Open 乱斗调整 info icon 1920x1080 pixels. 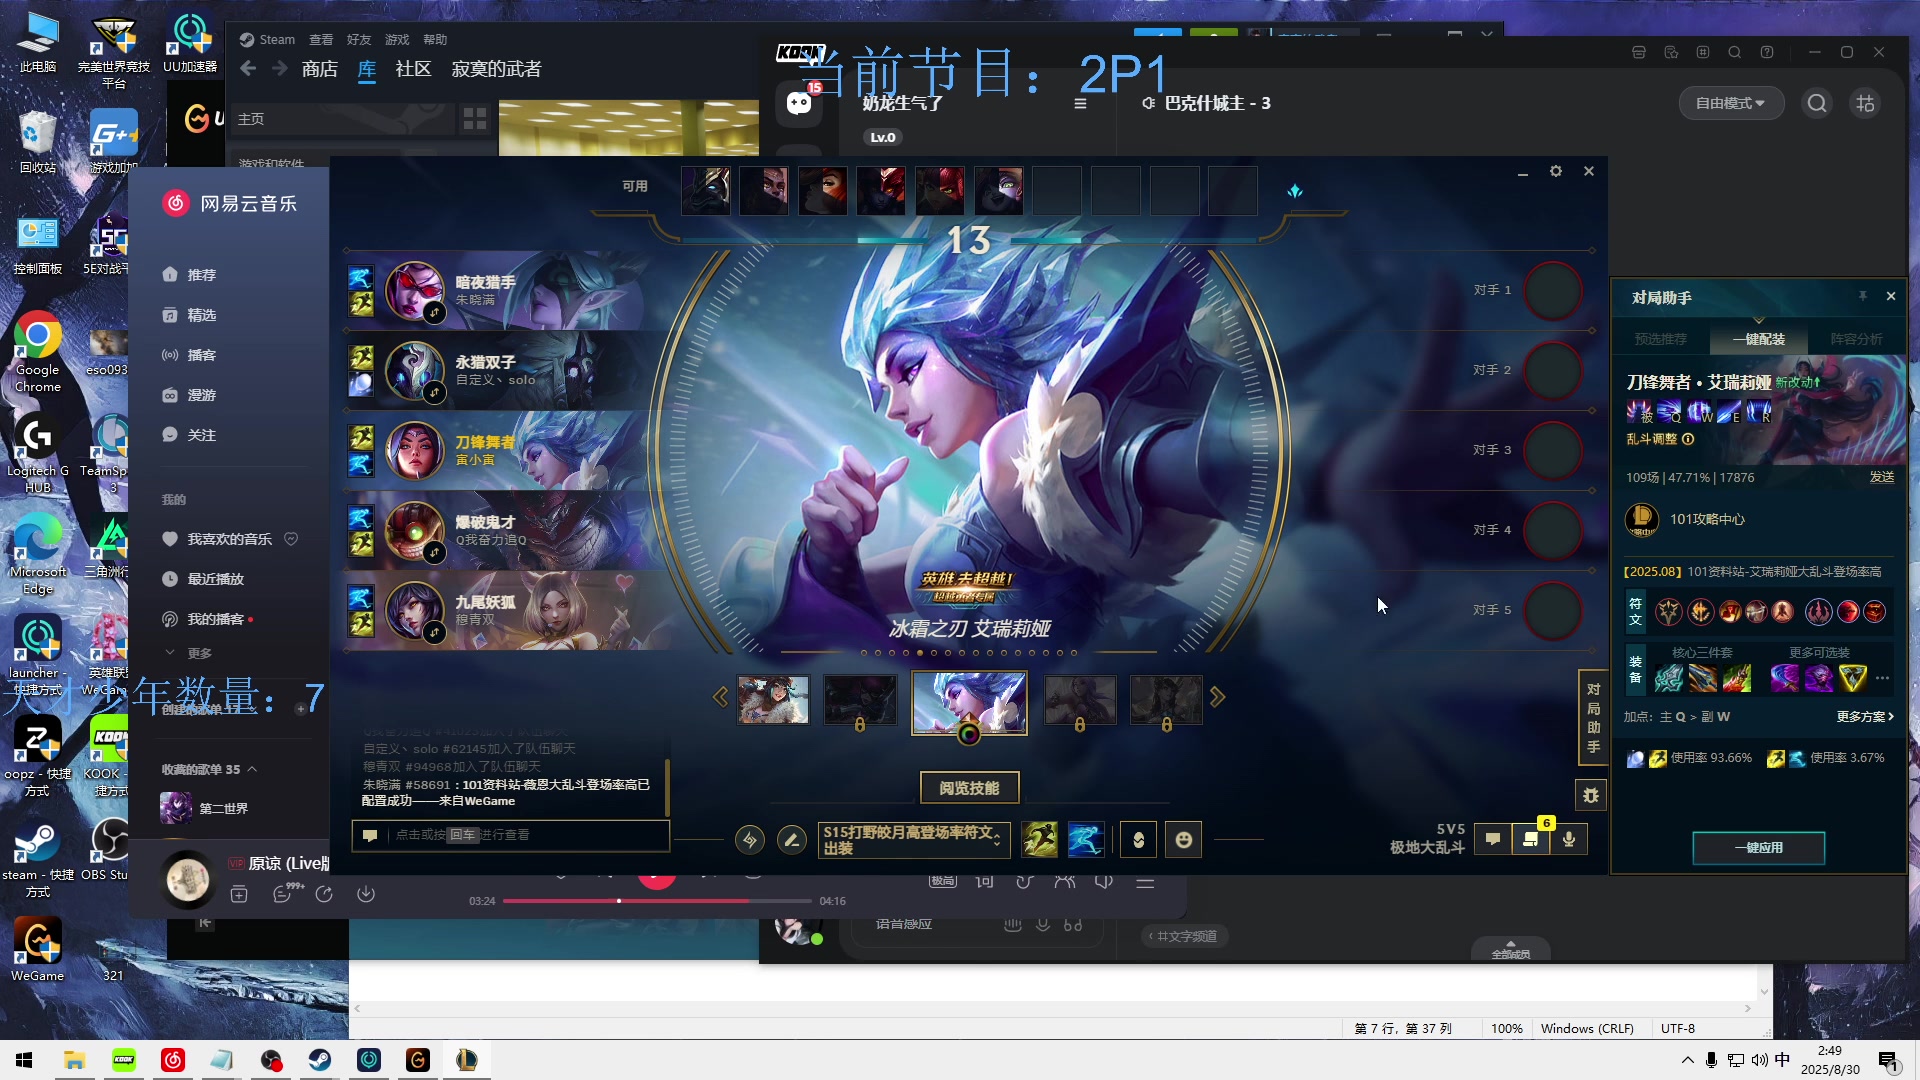pos(1688,439)
